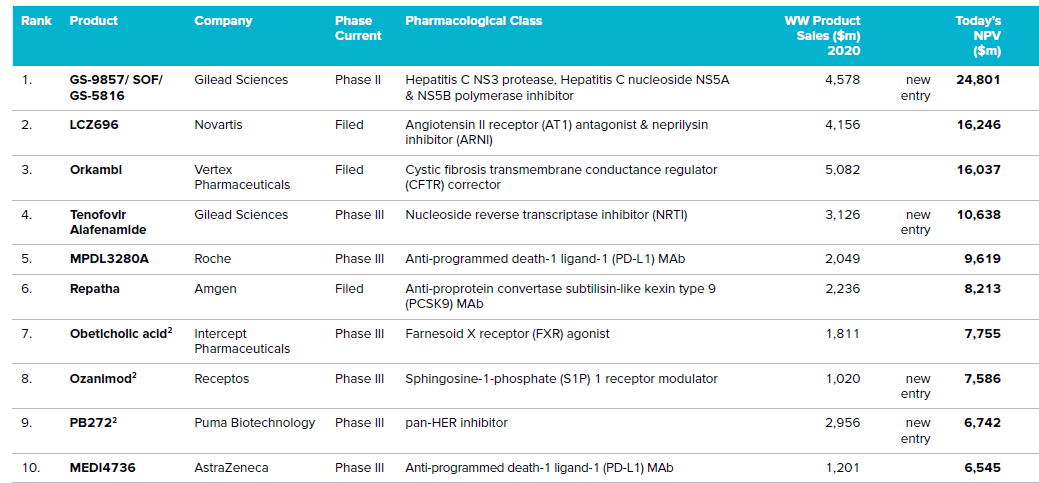Click the Novartis company cell

coord(218,125)
